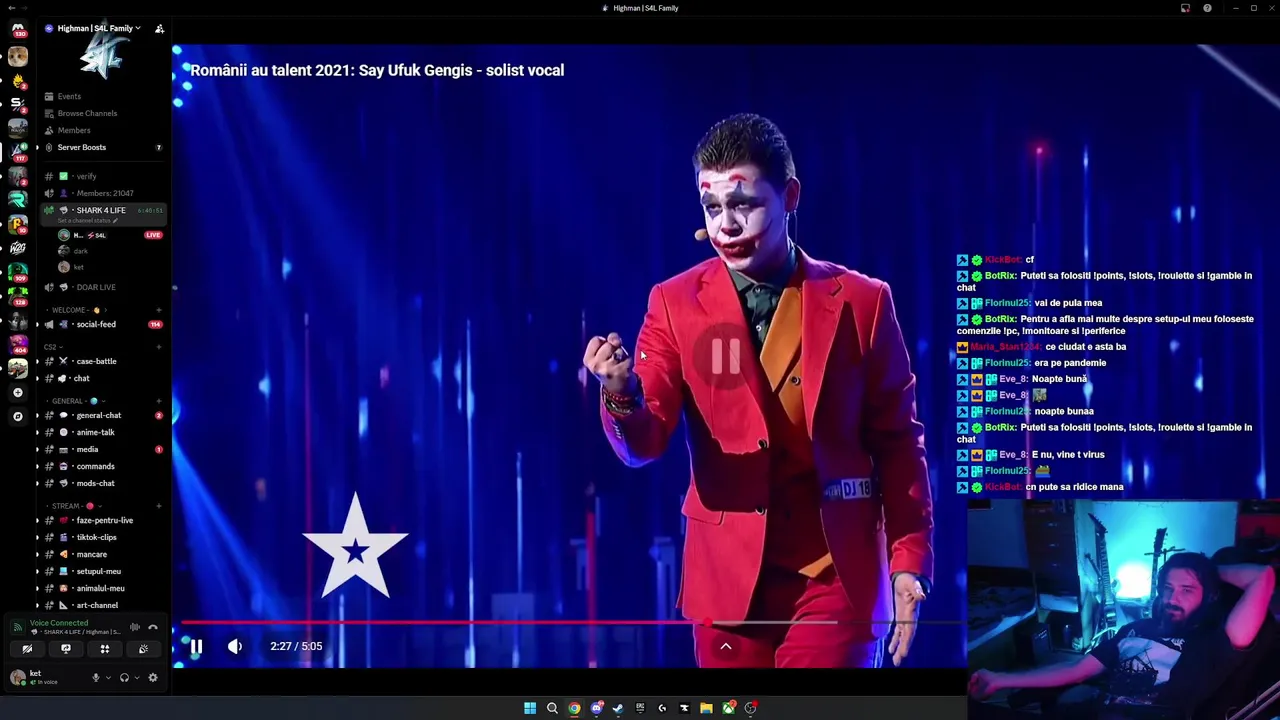
Task: Open Logitech G HUB from taskbar
Action: click(x=662, y=708)
